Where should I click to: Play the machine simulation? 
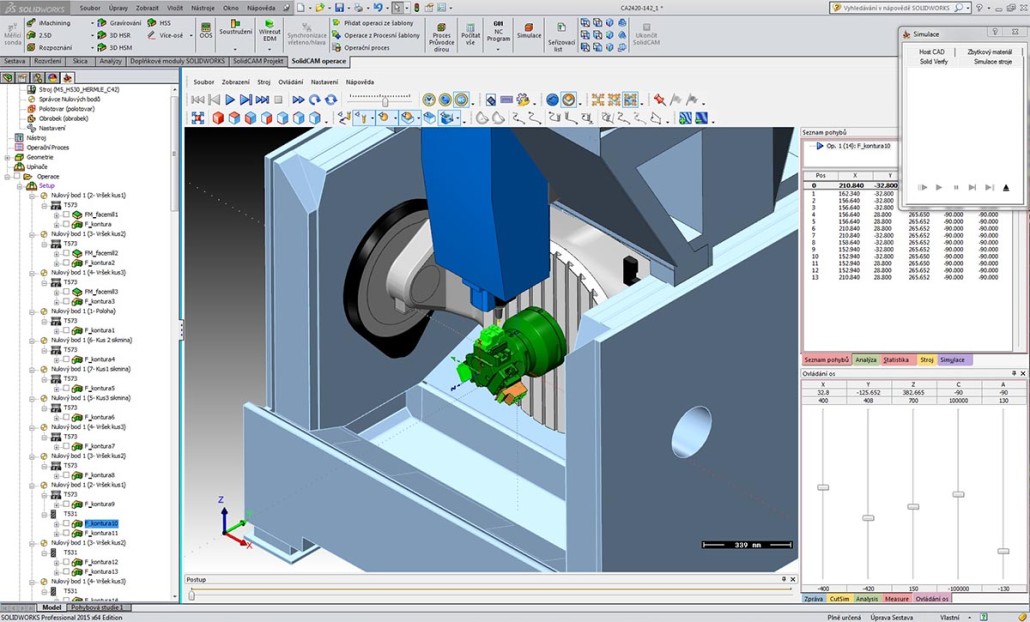[230, 100]
